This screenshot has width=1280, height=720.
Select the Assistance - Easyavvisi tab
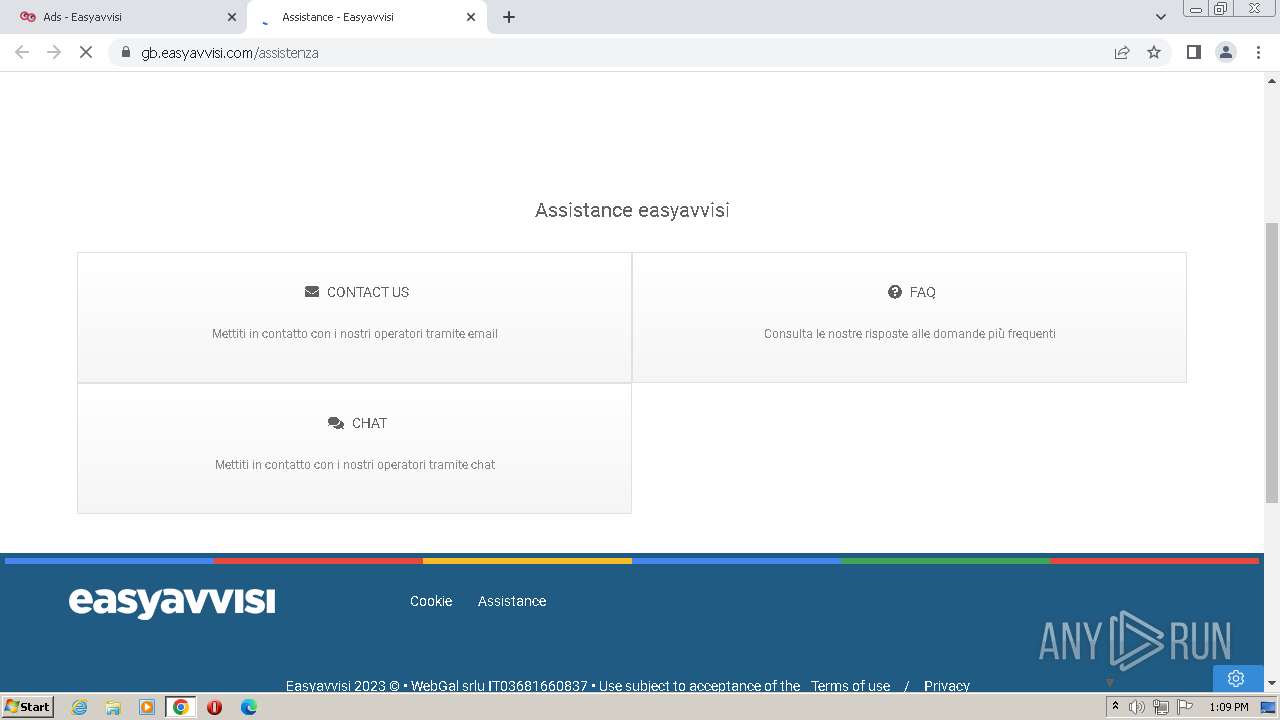pyautogui.click(x=366, y=17)
